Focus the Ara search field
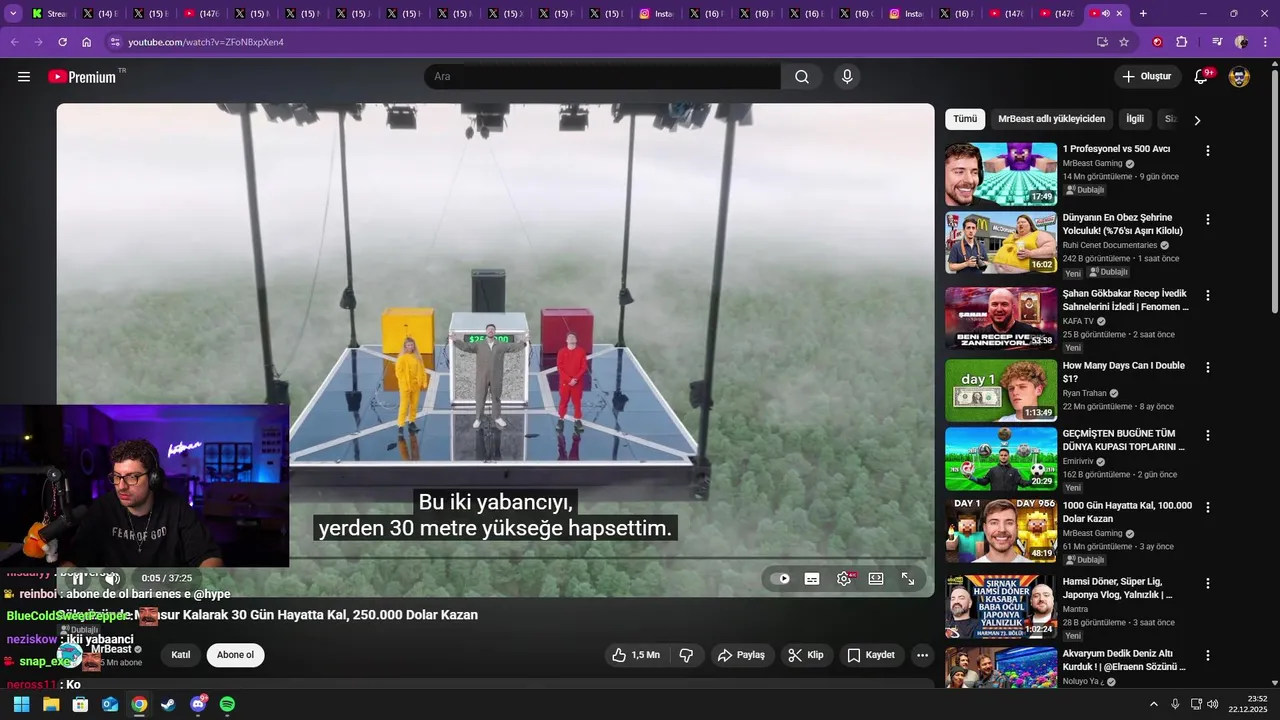This screenshot has width=1280, height=720. click(603, 77)
